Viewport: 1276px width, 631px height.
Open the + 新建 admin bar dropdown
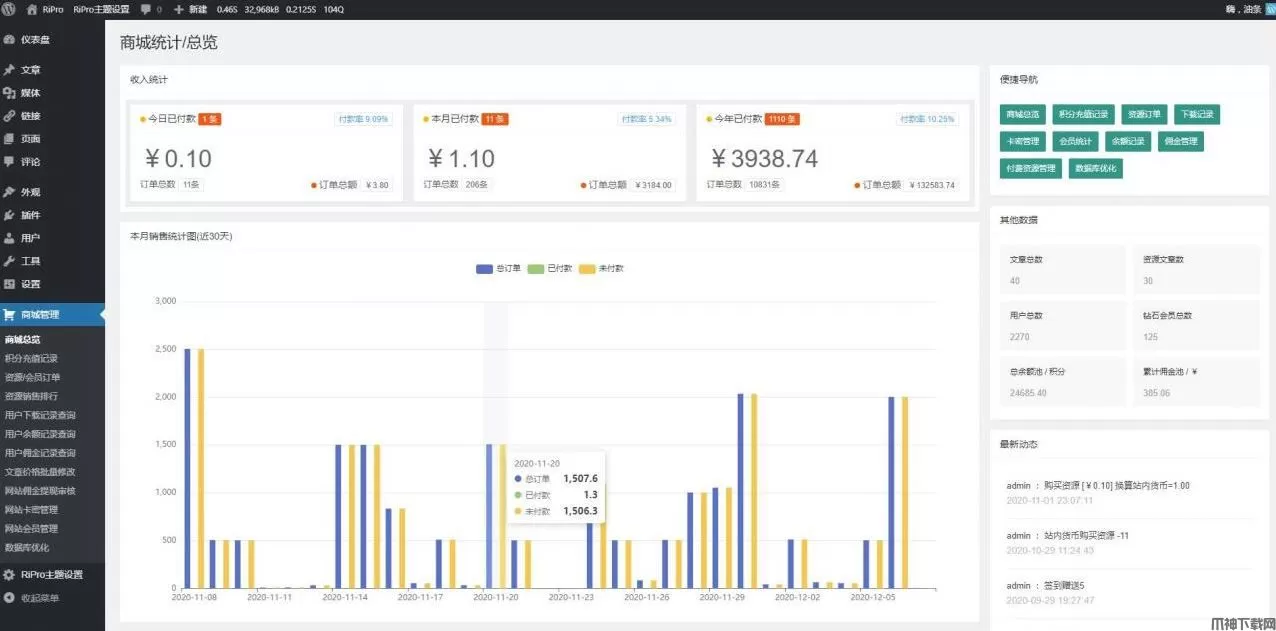pos(192,9)
